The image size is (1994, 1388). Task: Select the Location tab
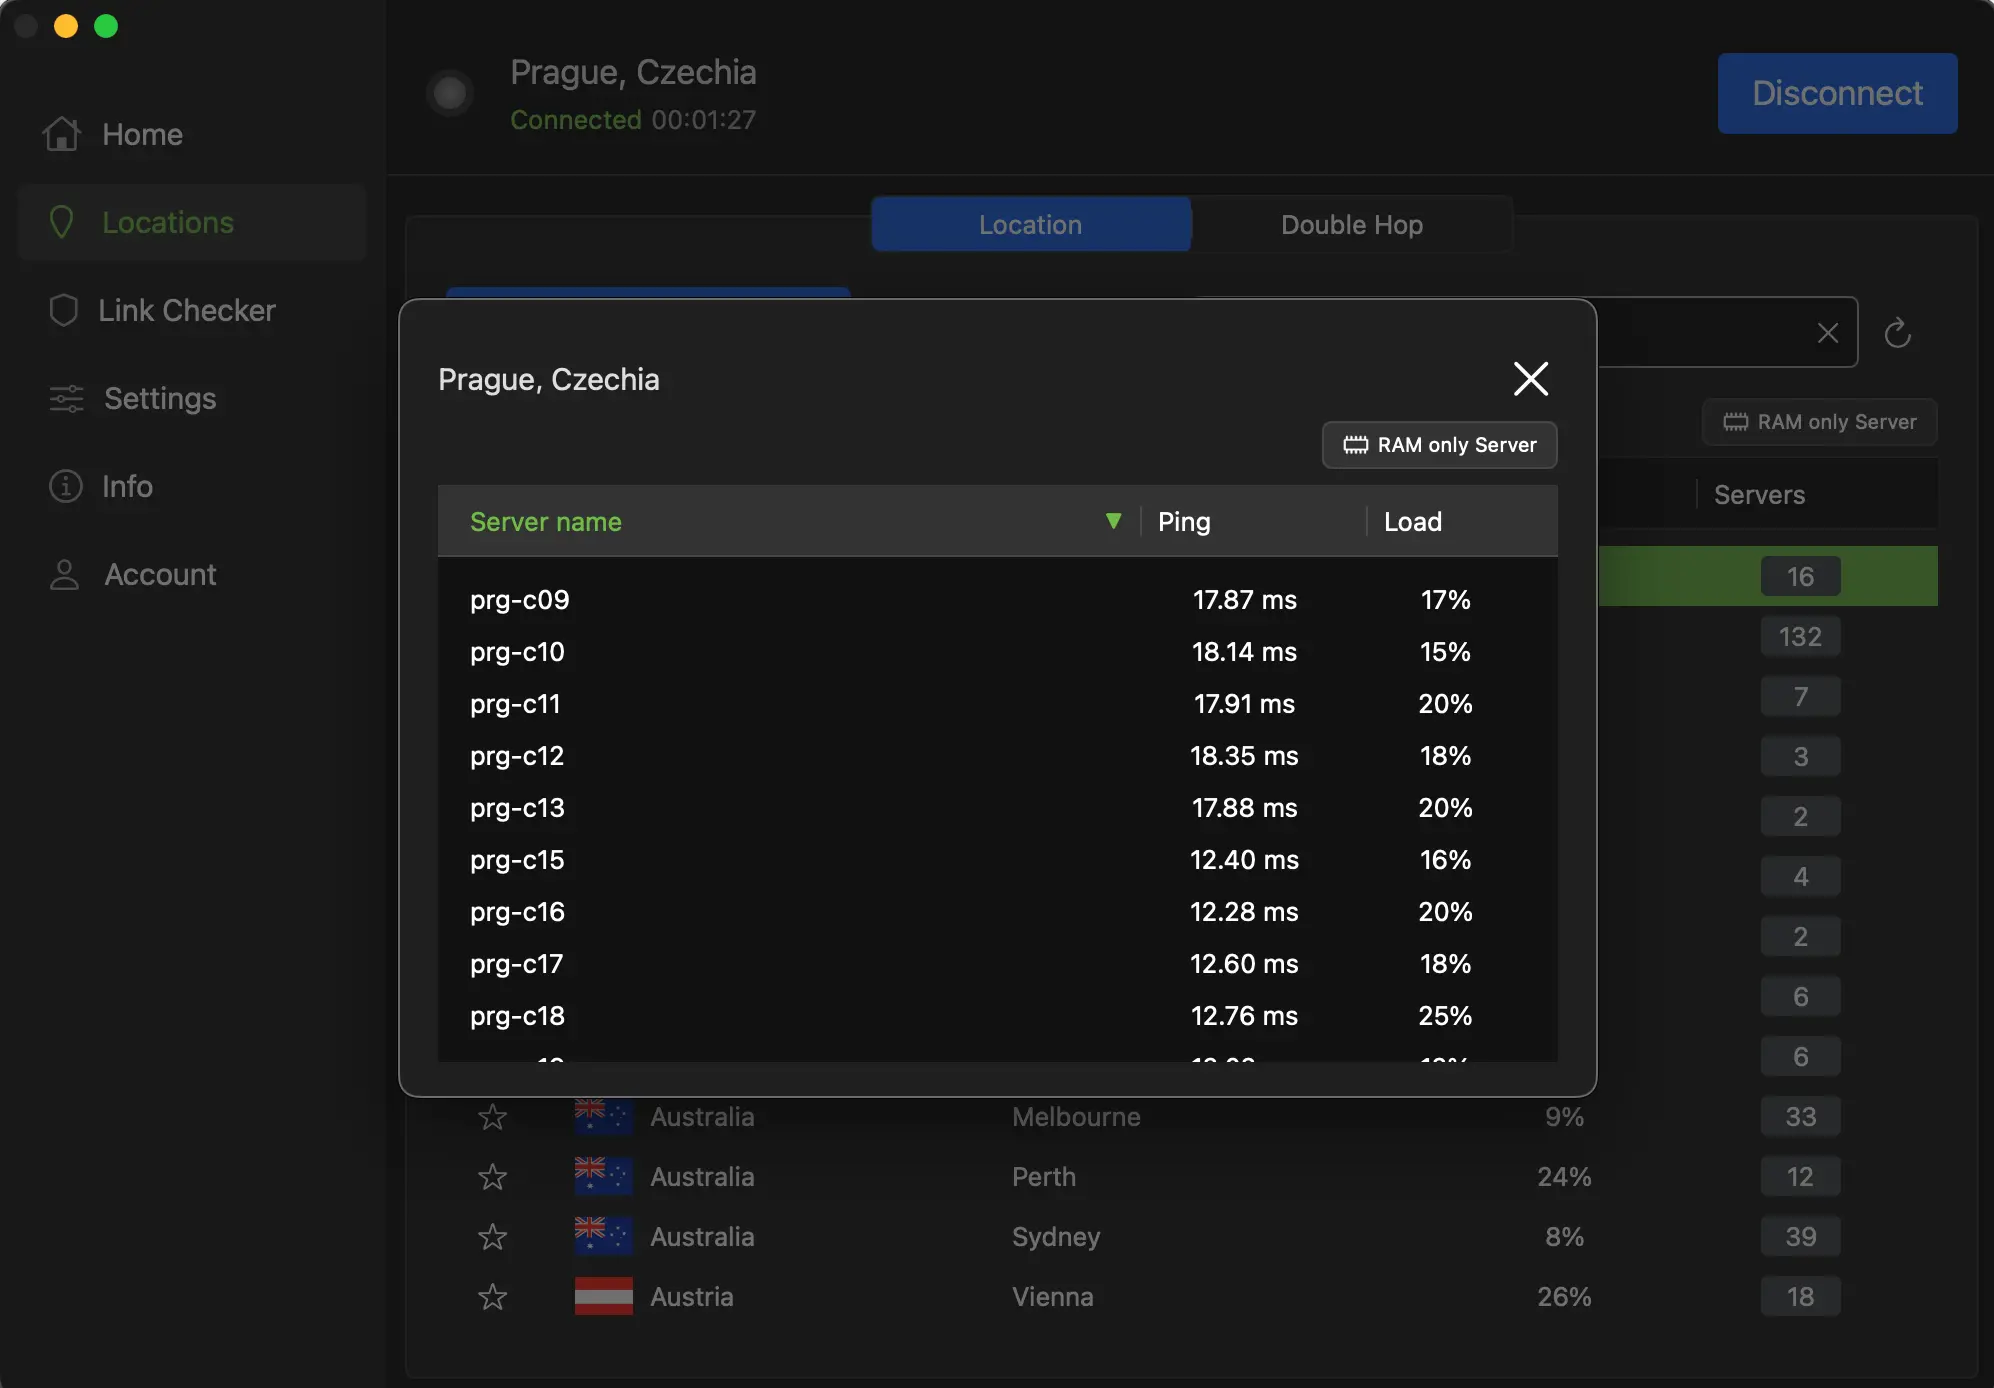click(1029, 224)
